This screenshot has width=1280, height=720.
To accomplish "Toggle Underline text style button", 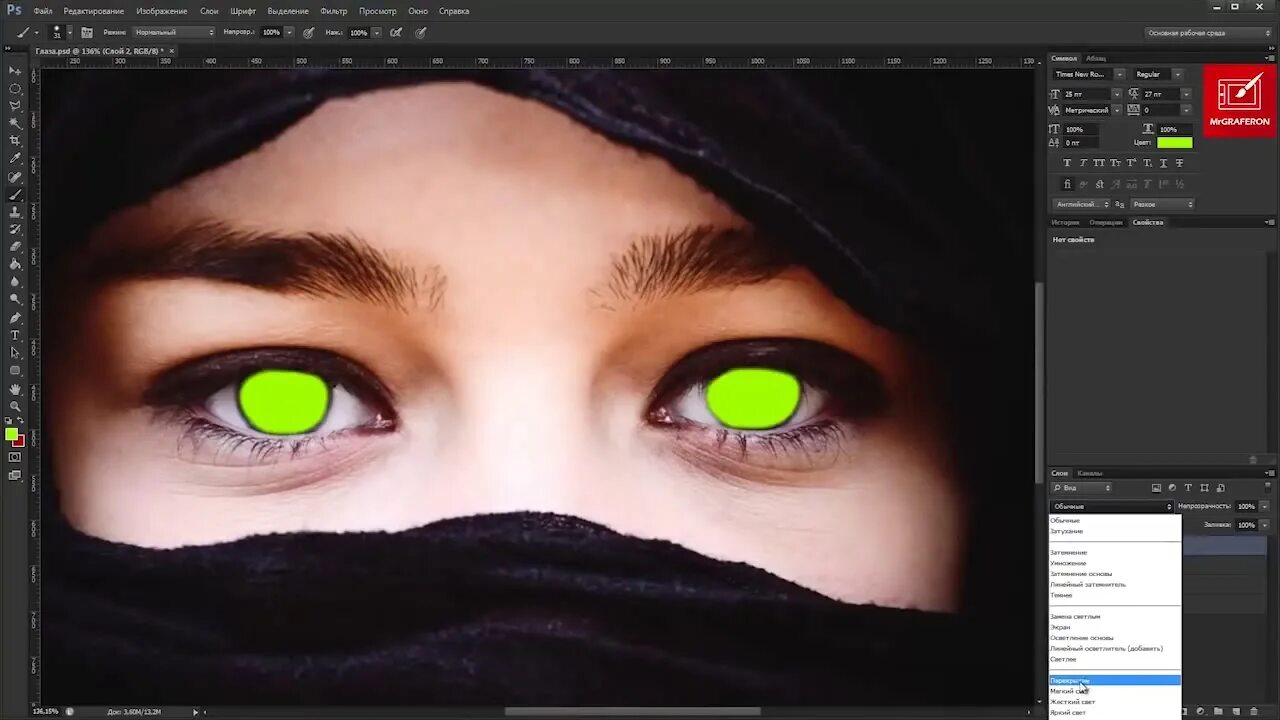I will coord(1164,163).
